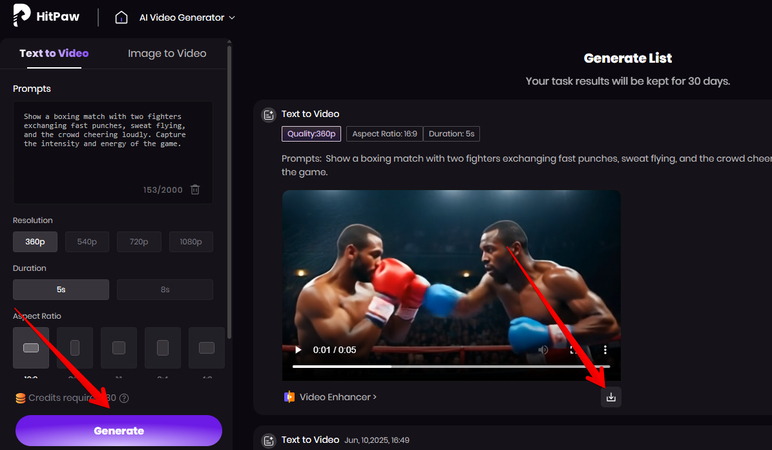Open the credits help question mark icon

point(125,398)
